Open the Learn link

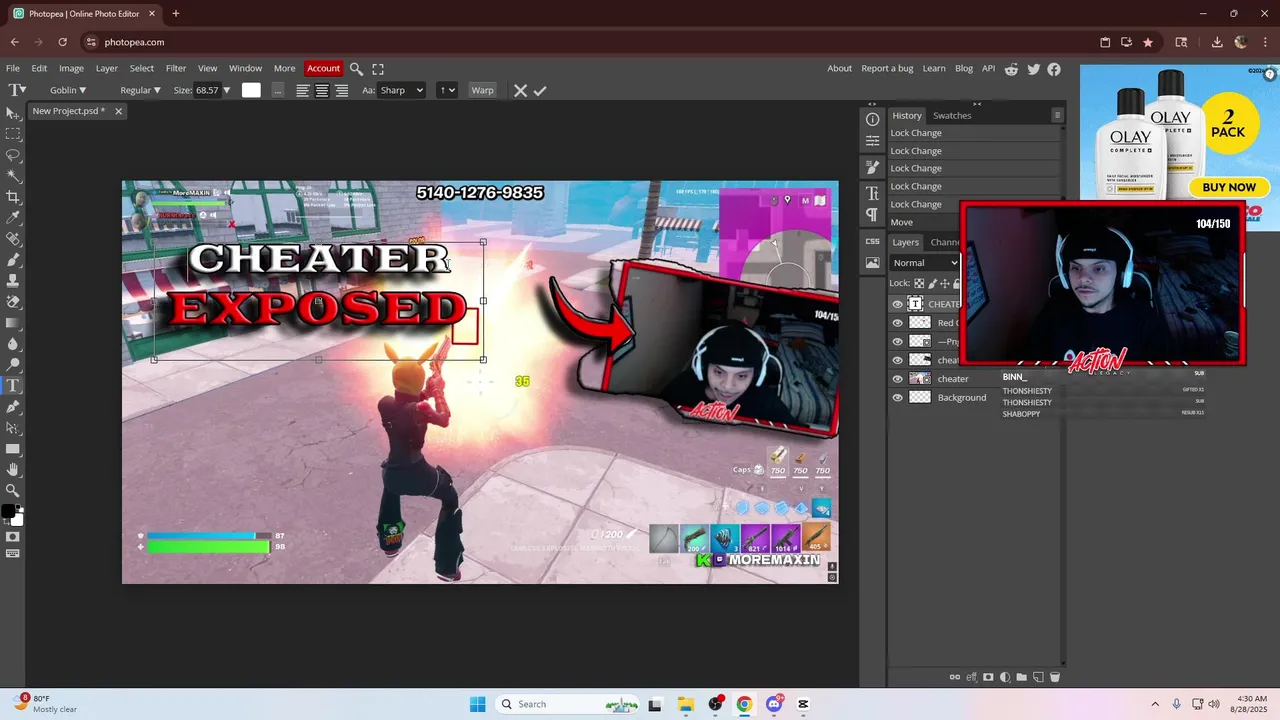[x=934, y=69]
